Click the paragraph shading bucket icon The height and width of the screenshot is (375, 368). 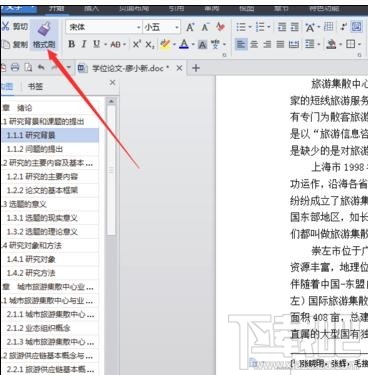[x=331, y=44]
